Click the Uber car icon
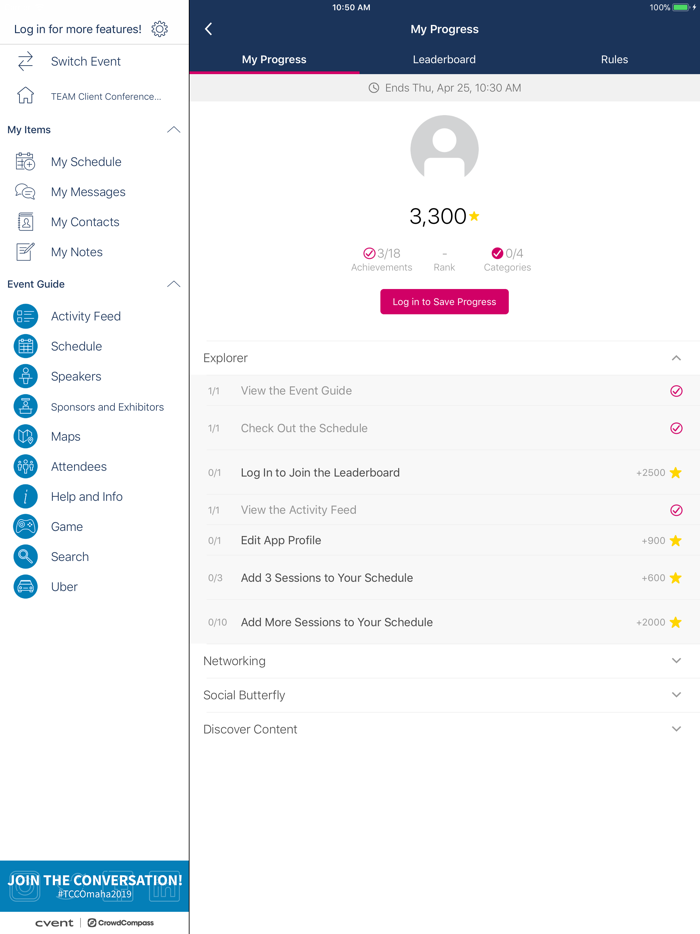Image resolution: width=700 pixels, height=934 pixels. 26,587
